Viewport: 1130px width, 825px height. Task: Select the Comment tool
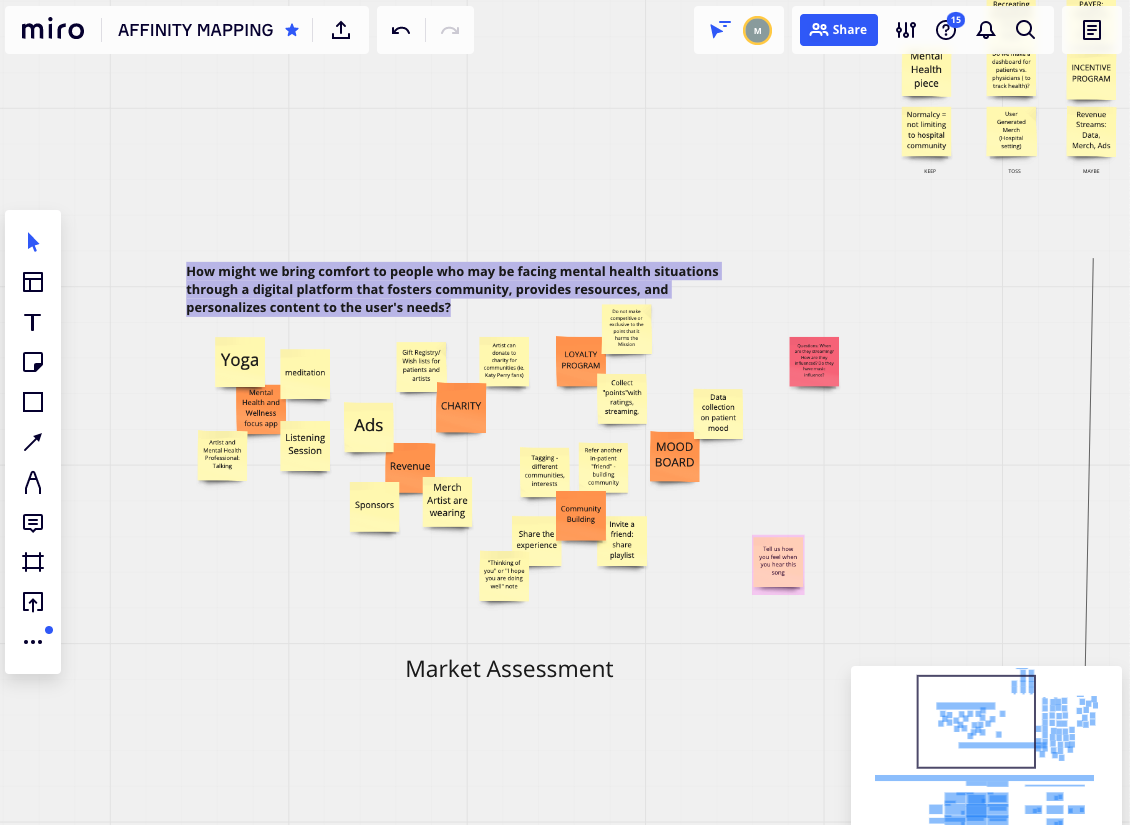tap(33, 522)
